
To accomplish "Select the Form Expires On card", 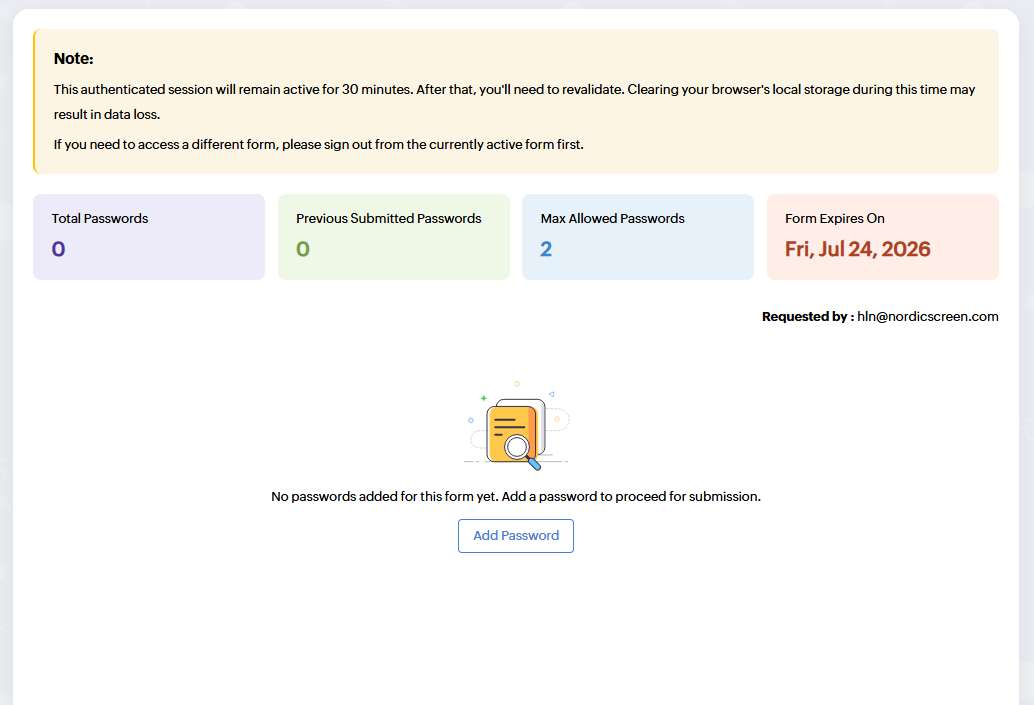I will pyautogui.click(x=882, y=237).
